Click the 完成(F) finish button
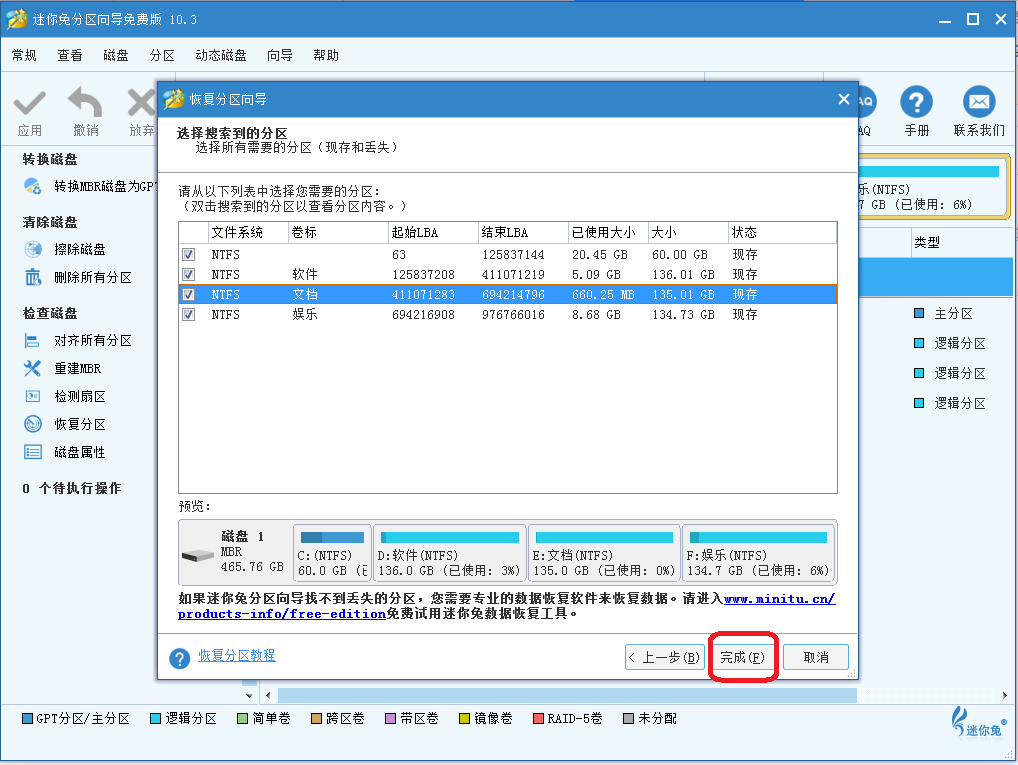Image resolution: width=1018 pixels, height=765 pixels. click(x=743, y=657)
